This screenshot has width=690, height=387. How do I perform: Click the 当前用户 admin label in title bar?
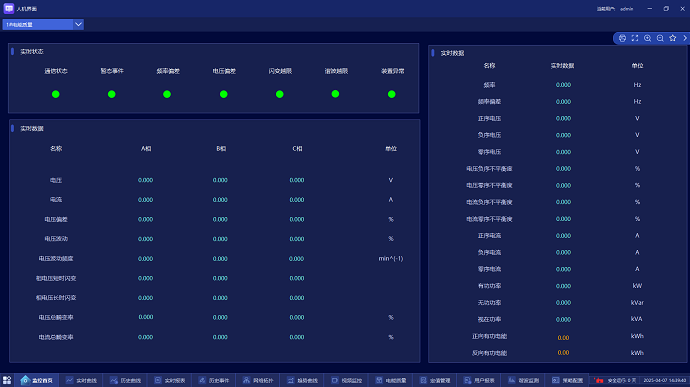[x=615, y=9]
